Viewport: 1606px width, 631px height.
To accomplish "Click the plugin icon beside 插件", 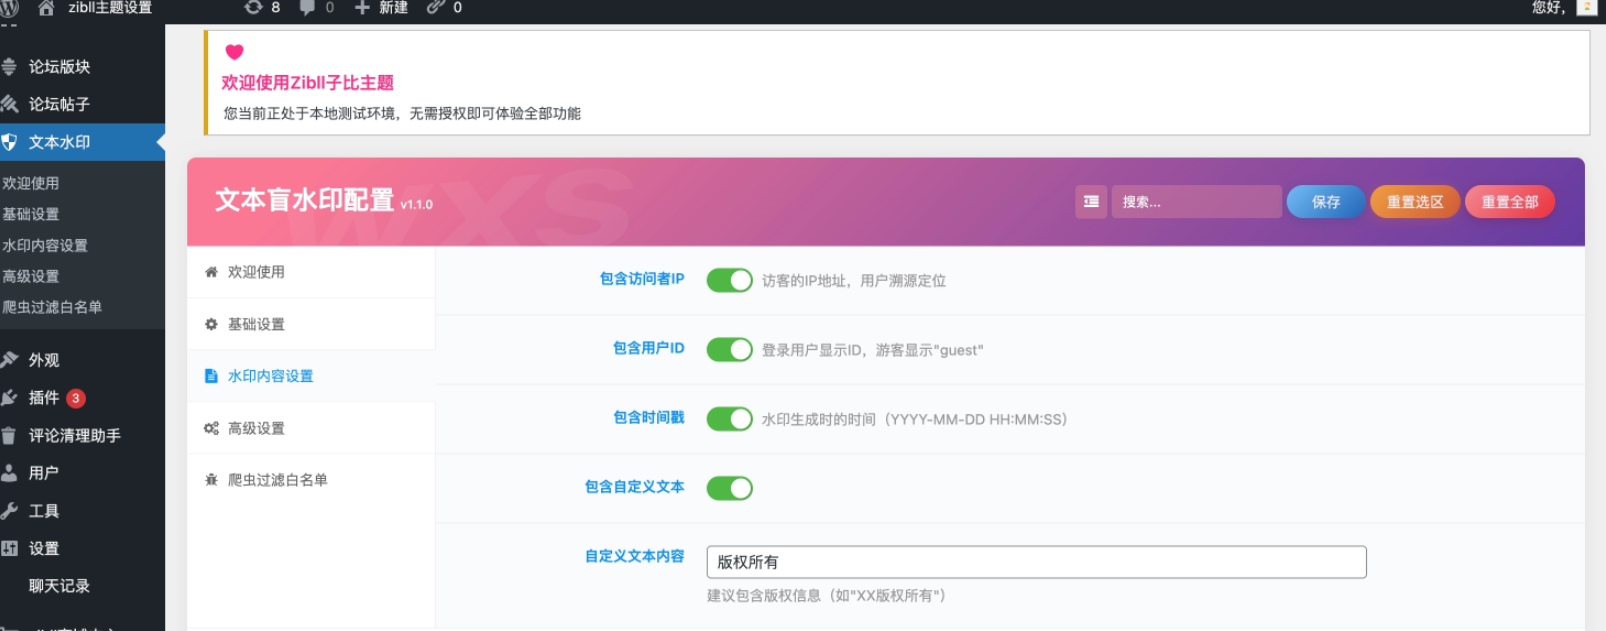I will tap(10, 398).
